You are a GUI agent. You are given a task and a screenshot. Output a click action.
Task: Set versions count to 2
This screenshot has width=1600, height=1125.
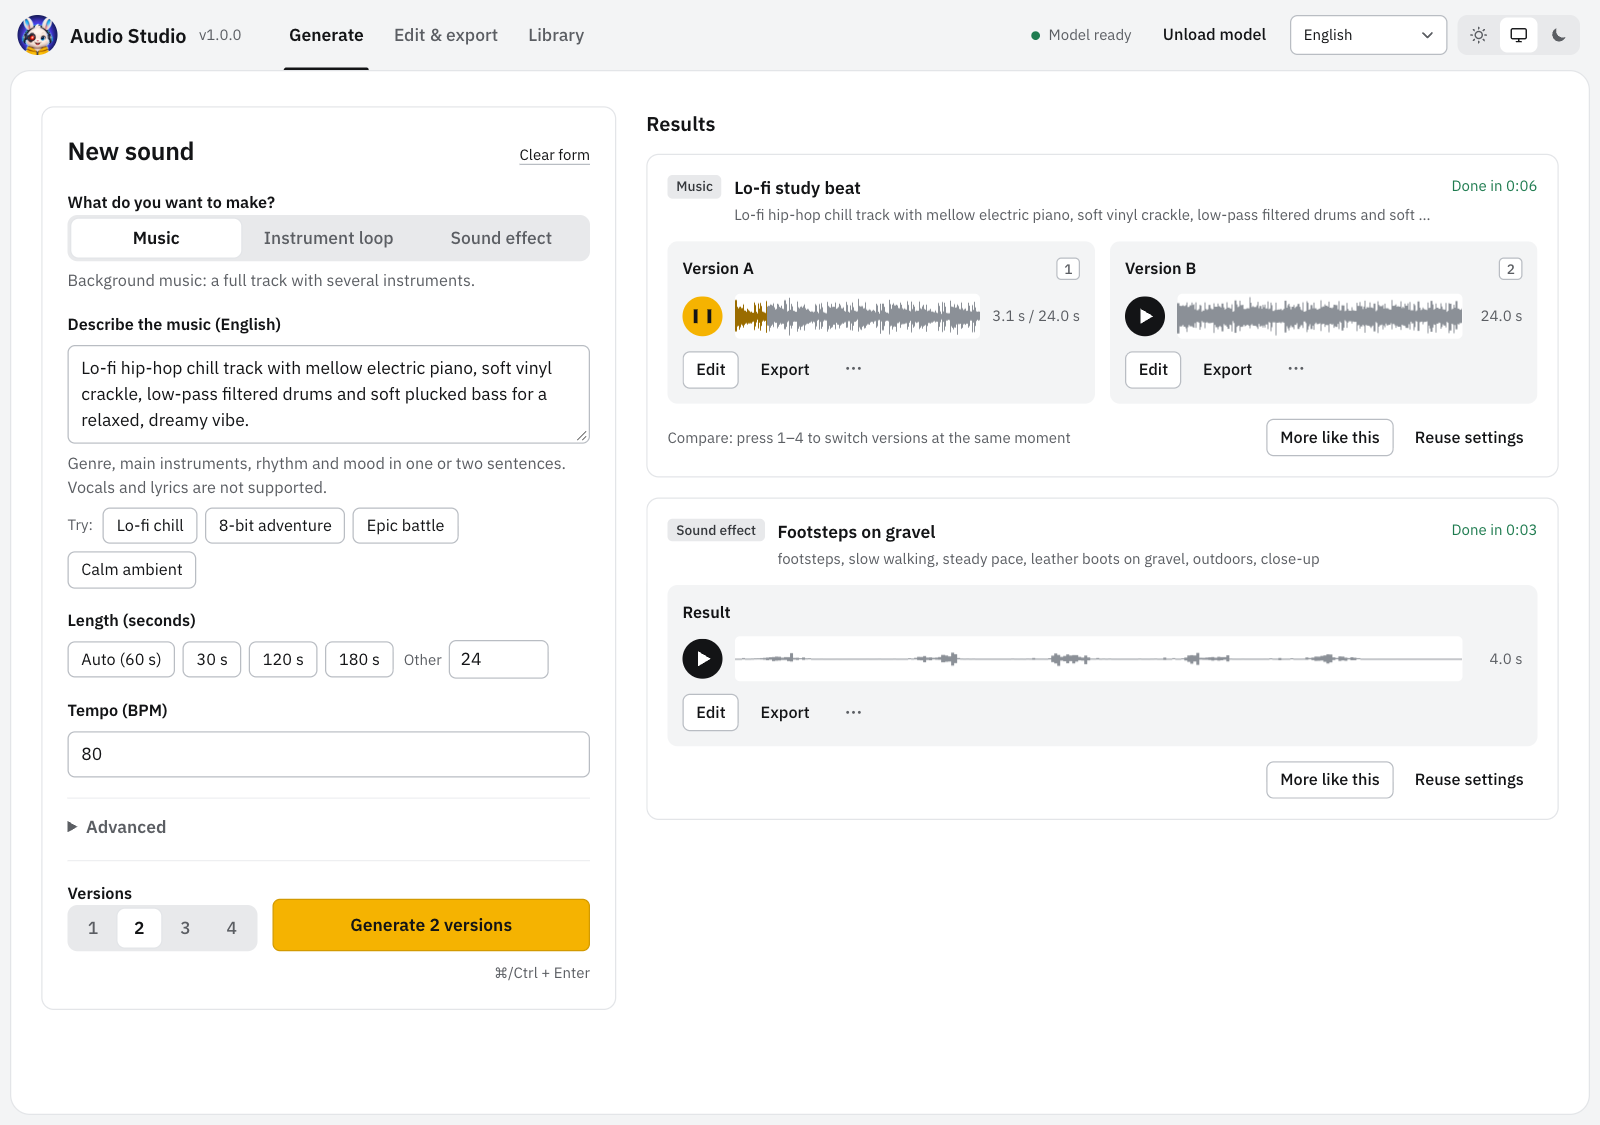click(x=139, y=928)
